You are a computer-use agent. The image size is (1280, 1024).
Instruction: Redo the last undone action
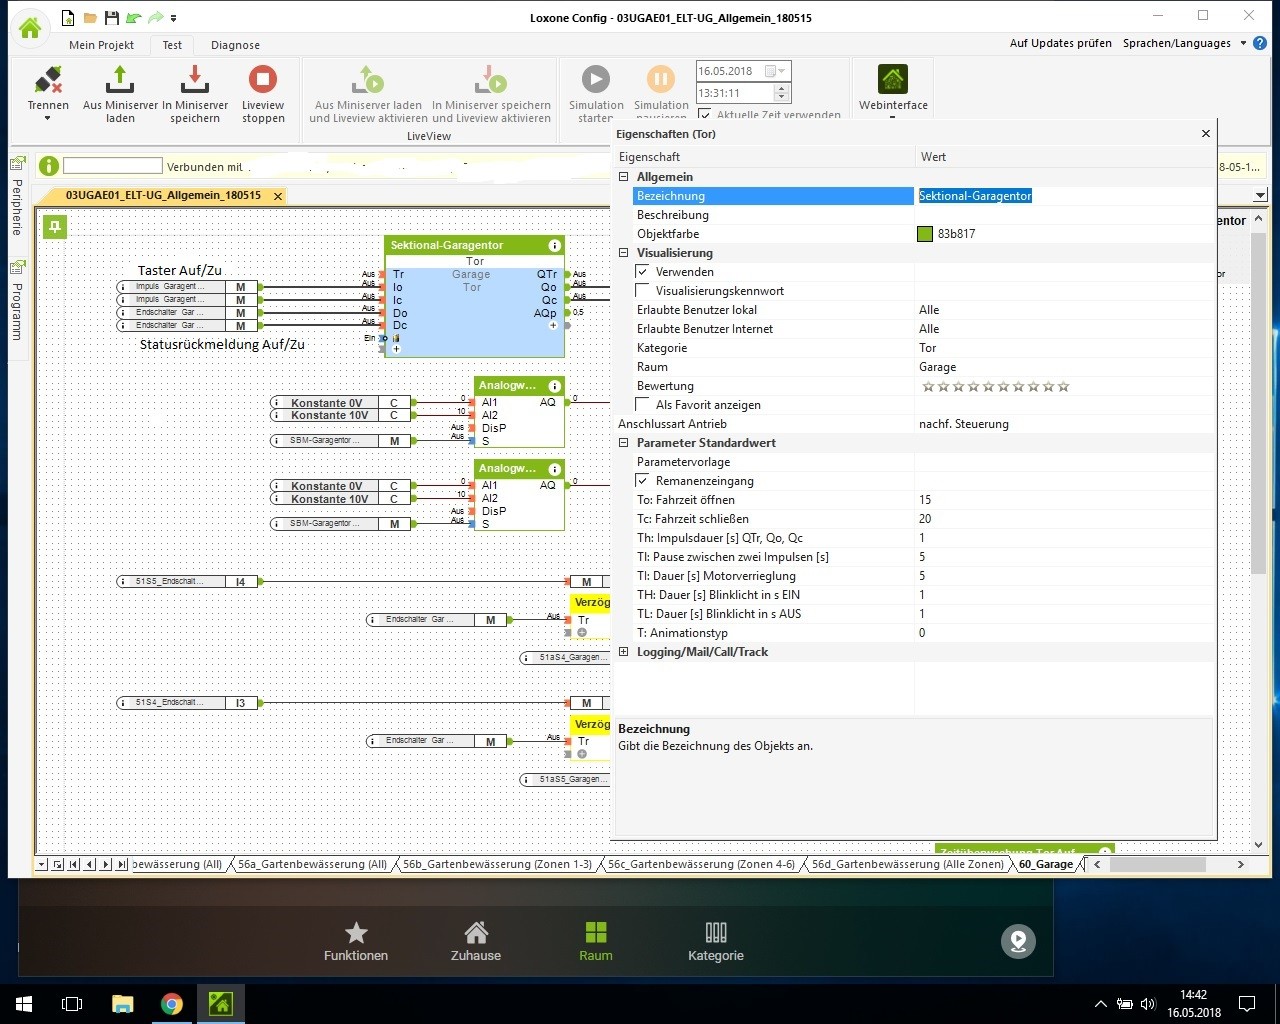coord(155,18)
